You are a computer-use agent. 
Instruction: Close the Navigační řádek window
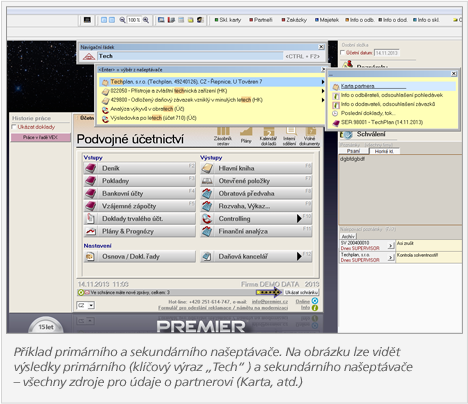point(321,47)
